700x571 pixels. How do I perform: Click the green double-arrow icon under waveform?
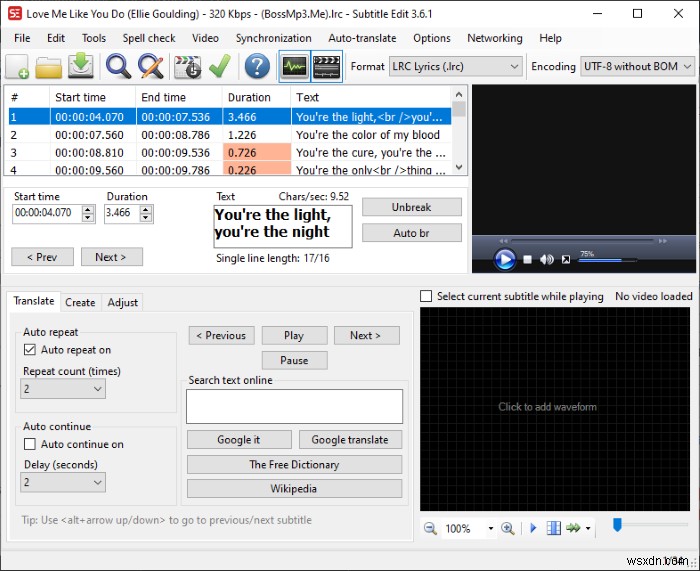pos(573,529)
